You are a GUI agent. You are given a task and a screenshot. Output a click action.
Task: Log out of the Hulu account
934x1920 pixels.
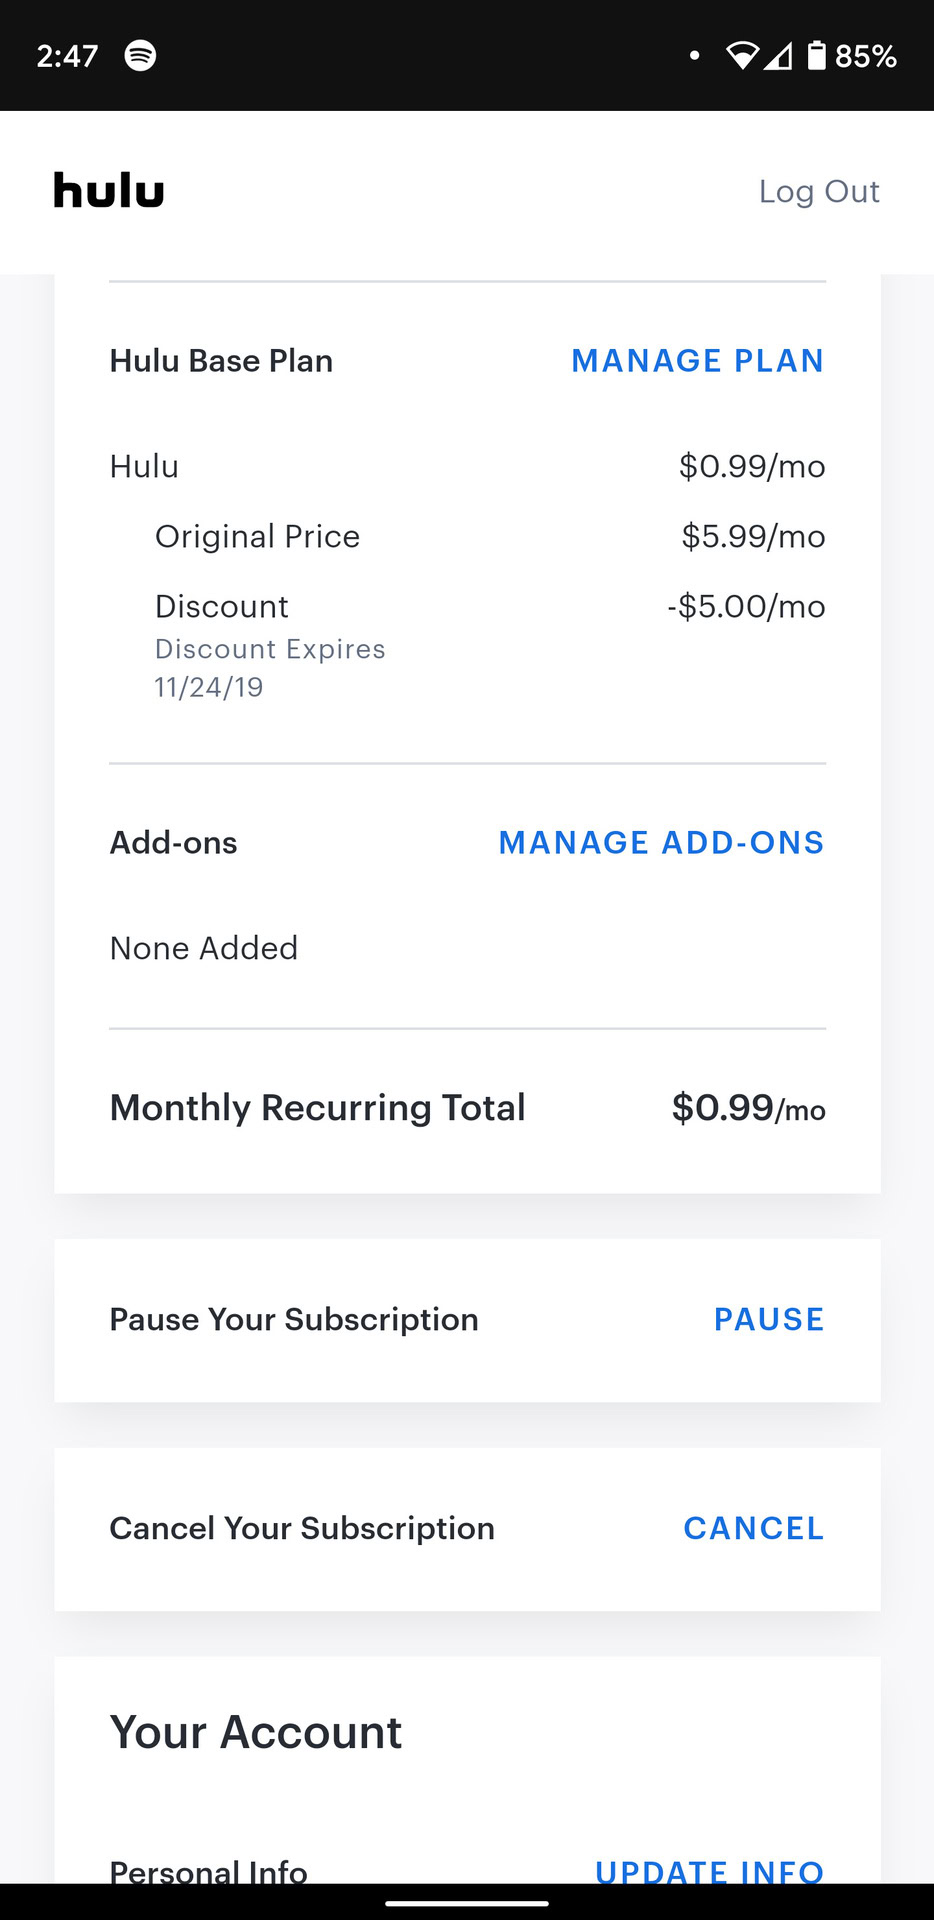point(819,191)
